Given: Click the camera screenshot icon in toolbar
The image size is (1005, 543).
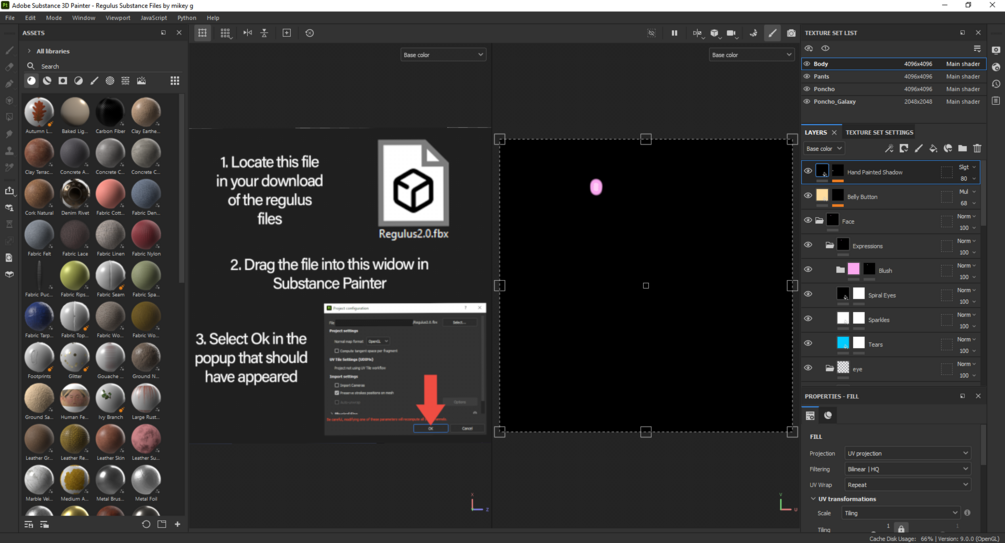Looking at the screenshot, I should coord(791,33).
